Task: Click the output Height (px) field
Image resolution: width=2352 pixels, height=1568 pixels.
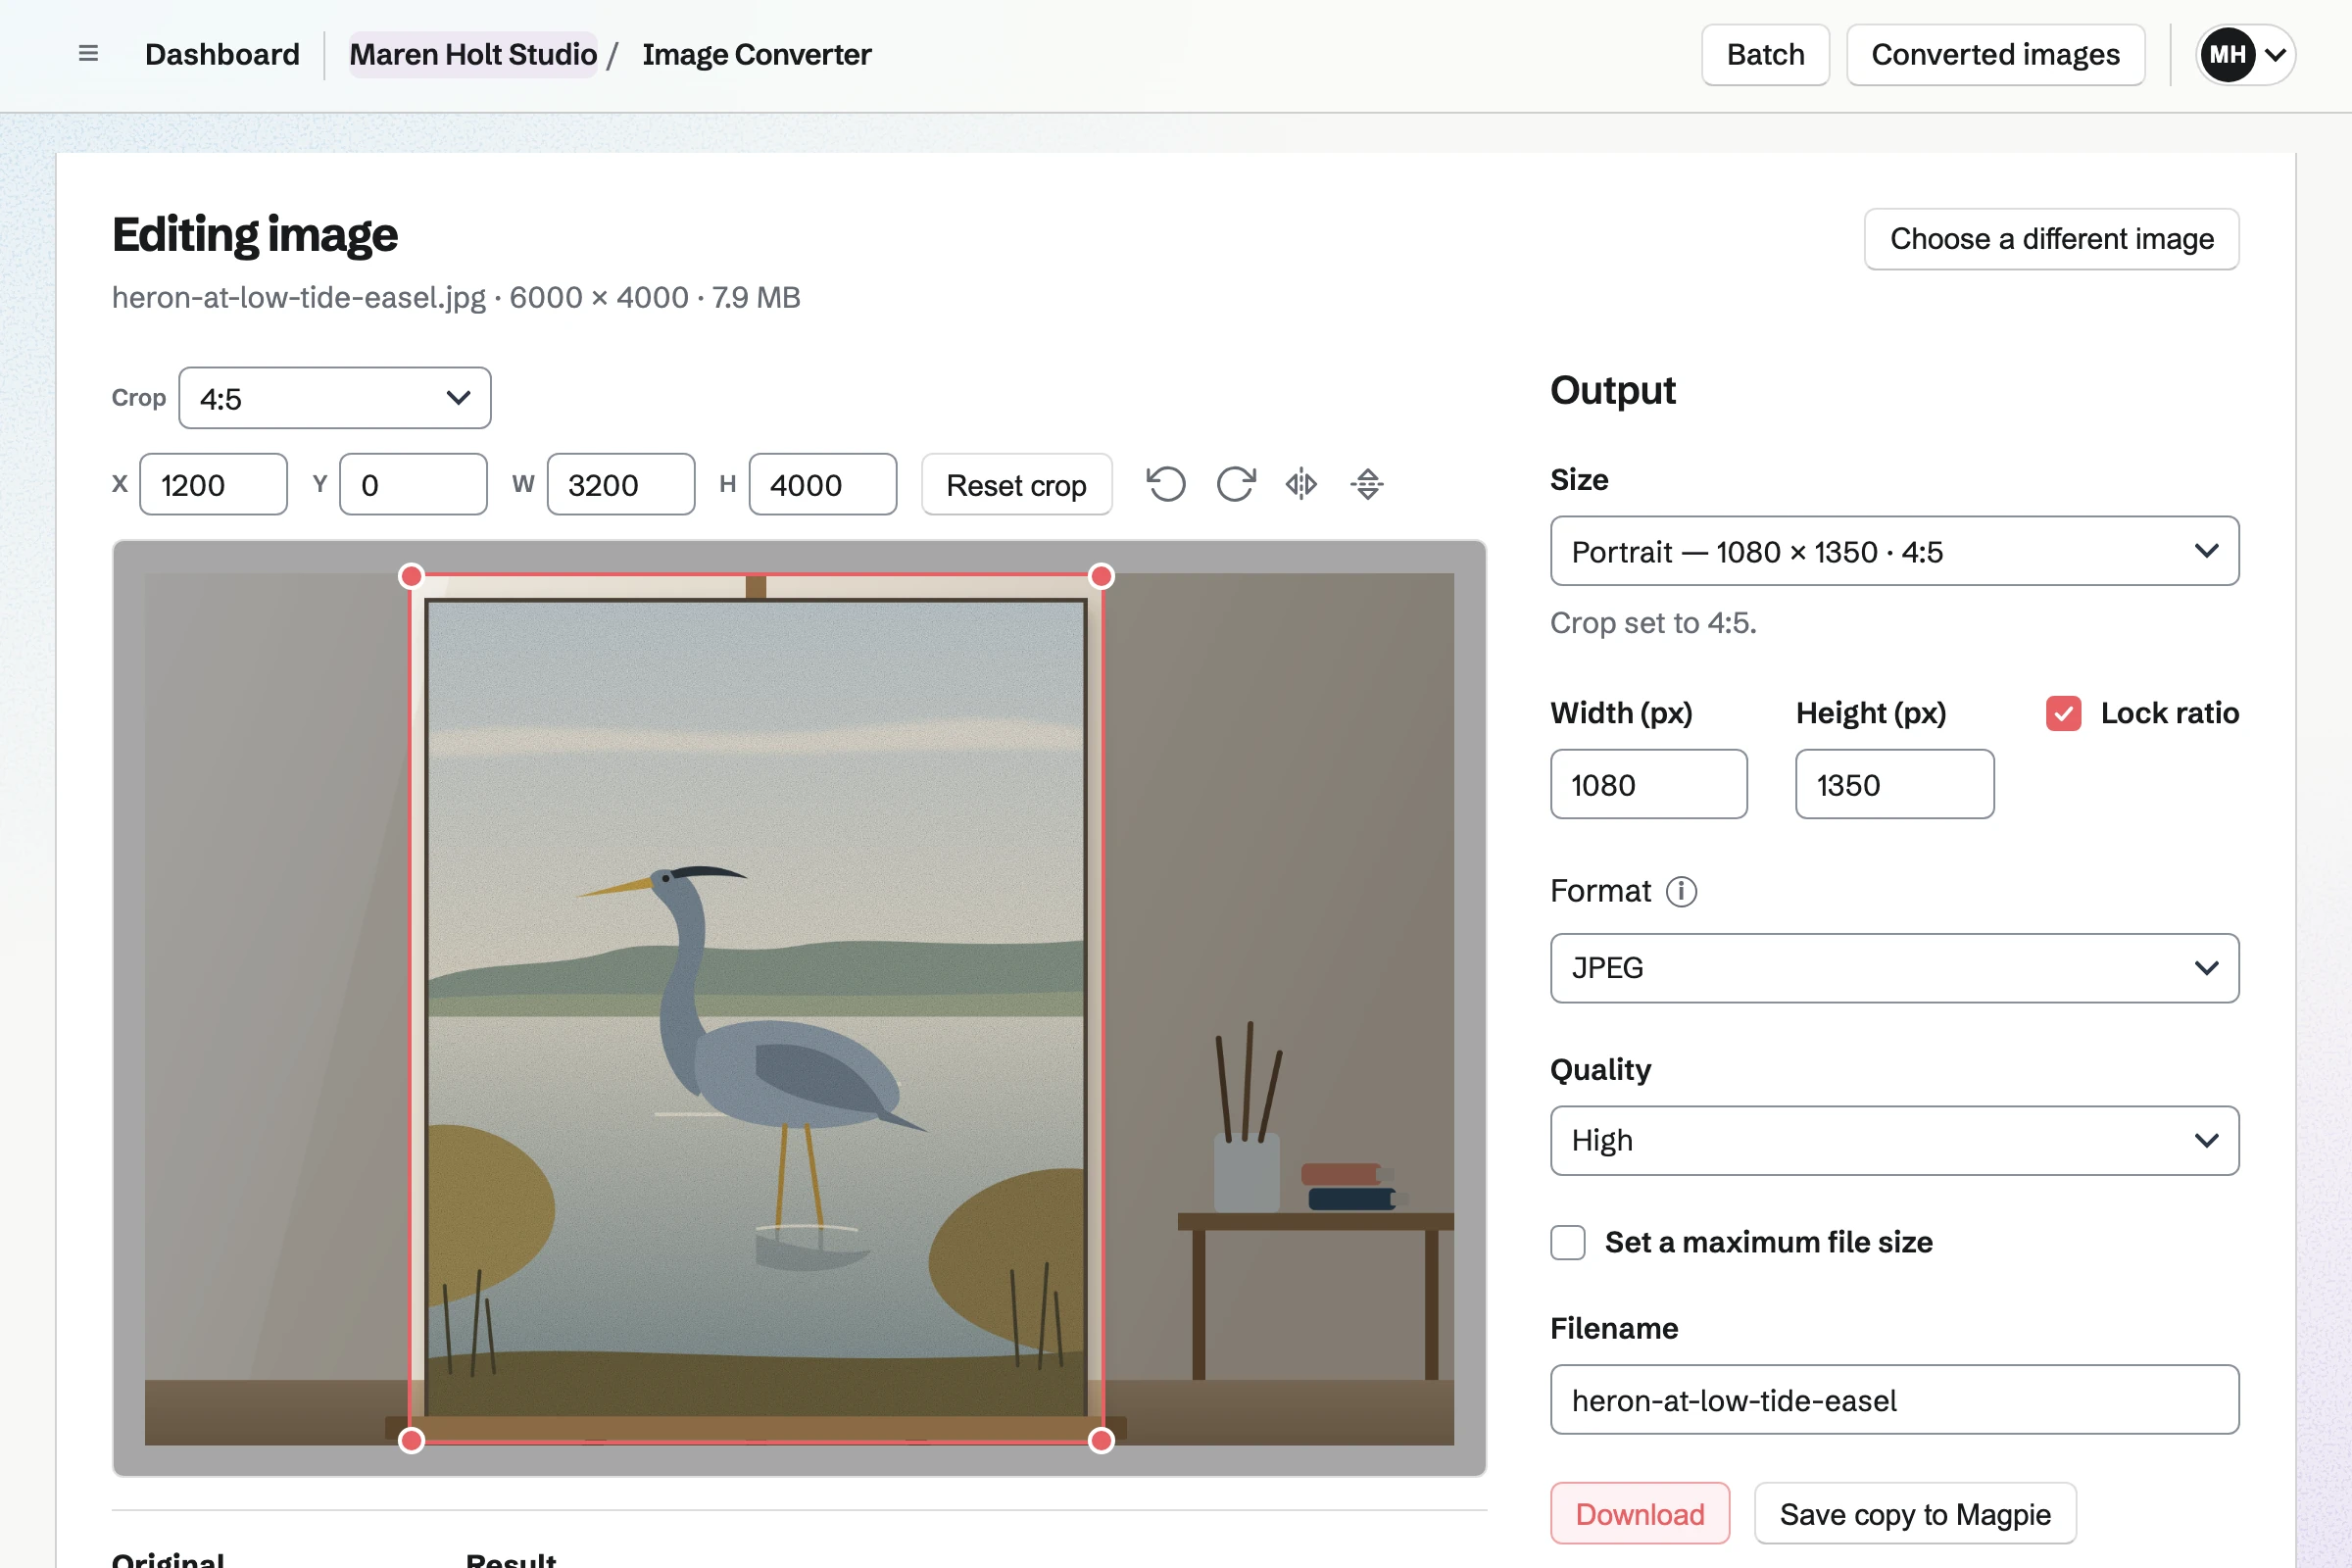Action: coord(1894,785)
